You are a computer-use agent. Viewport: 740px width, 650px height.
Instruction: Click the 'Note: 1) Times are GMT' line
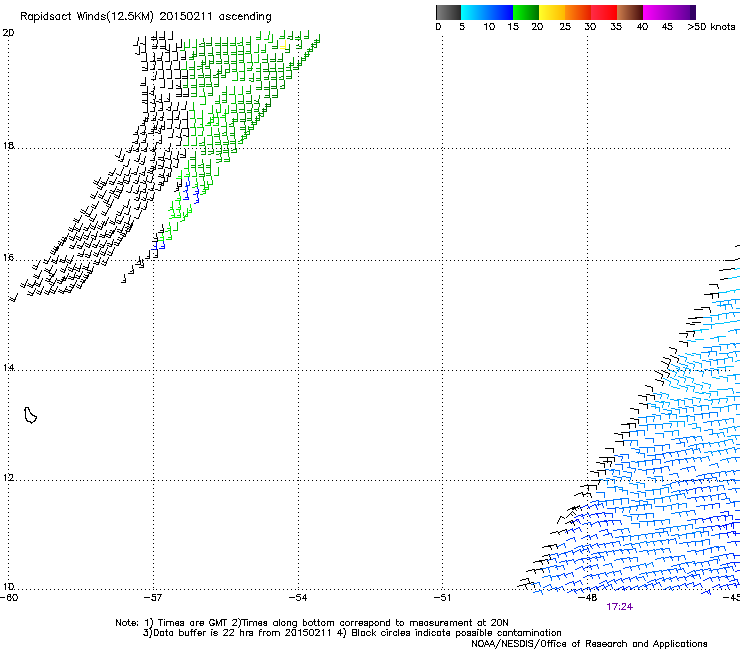tap(312, 623)
